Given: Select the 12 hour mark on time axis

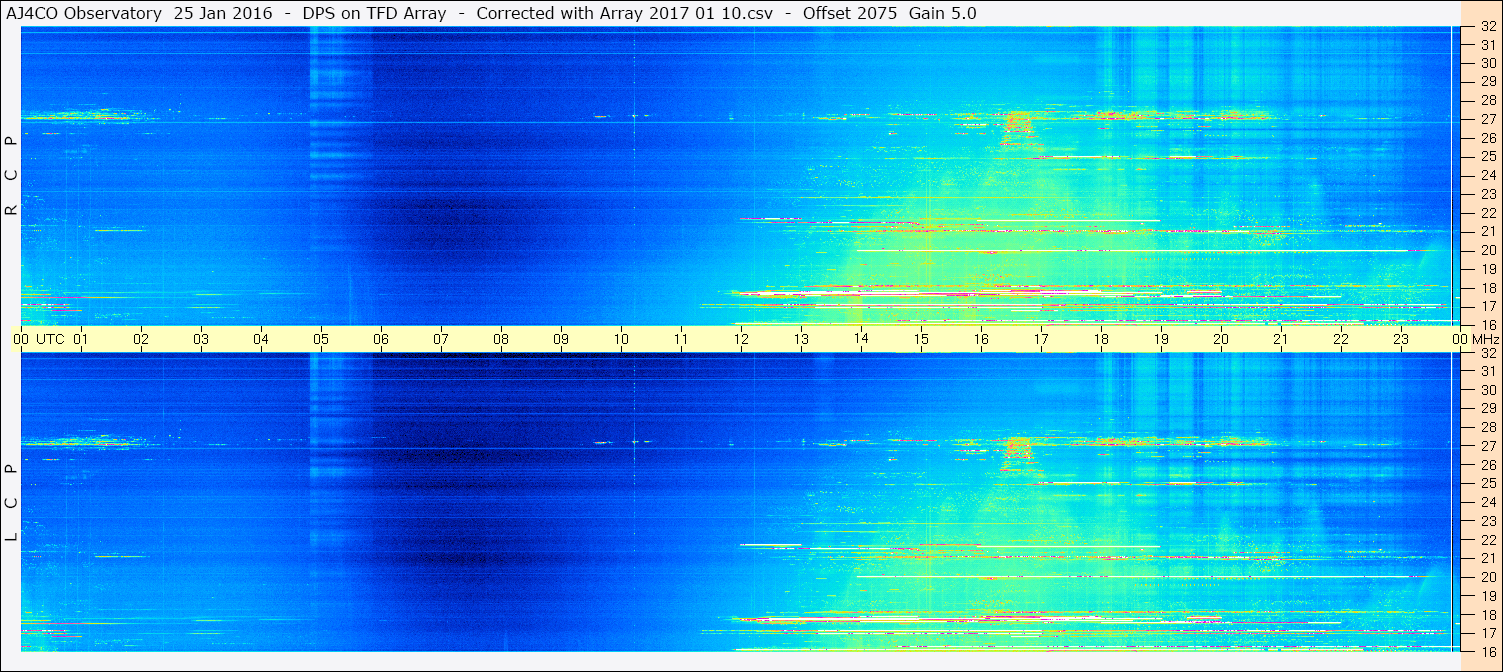Looking at the screenshot, I should click(x=741, y=339).
